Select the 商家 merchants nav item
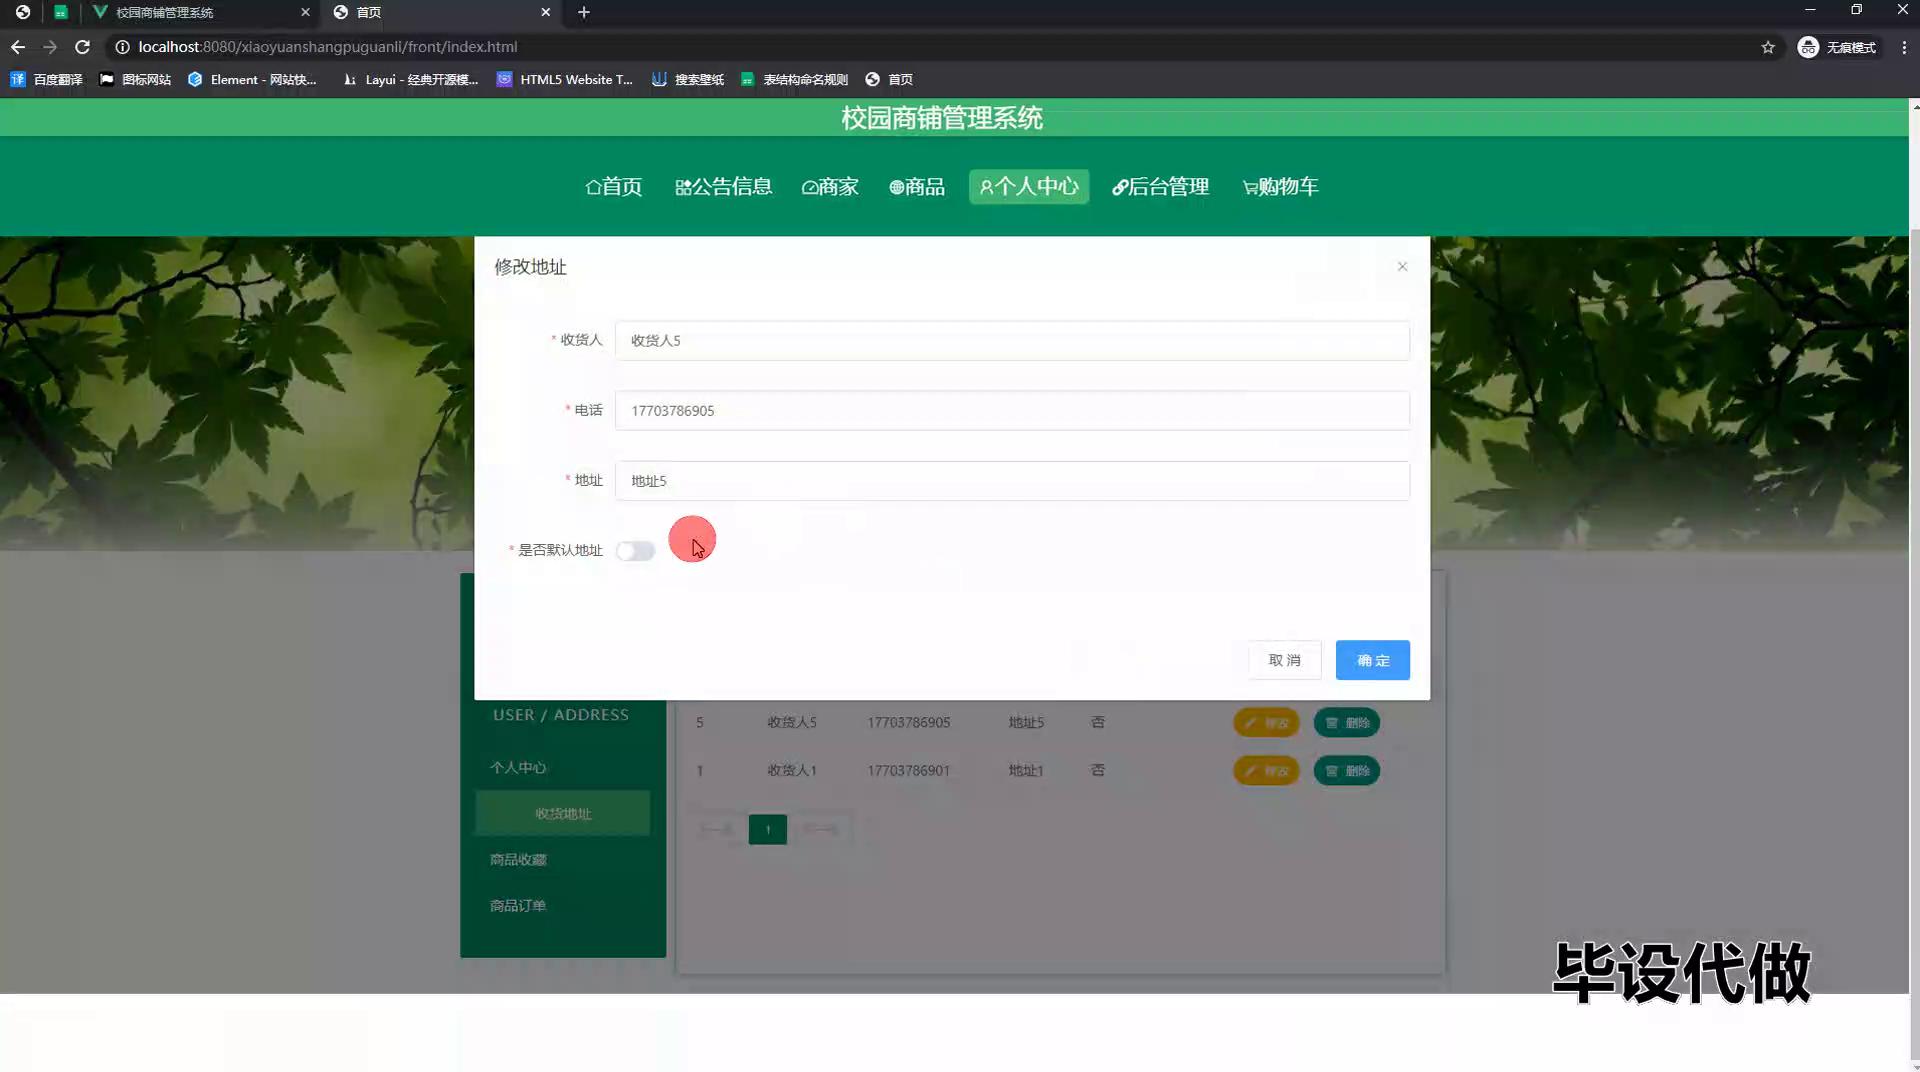Image resolution: width=1920 pixels, height=1072 pixels. [x=830, y=187]
